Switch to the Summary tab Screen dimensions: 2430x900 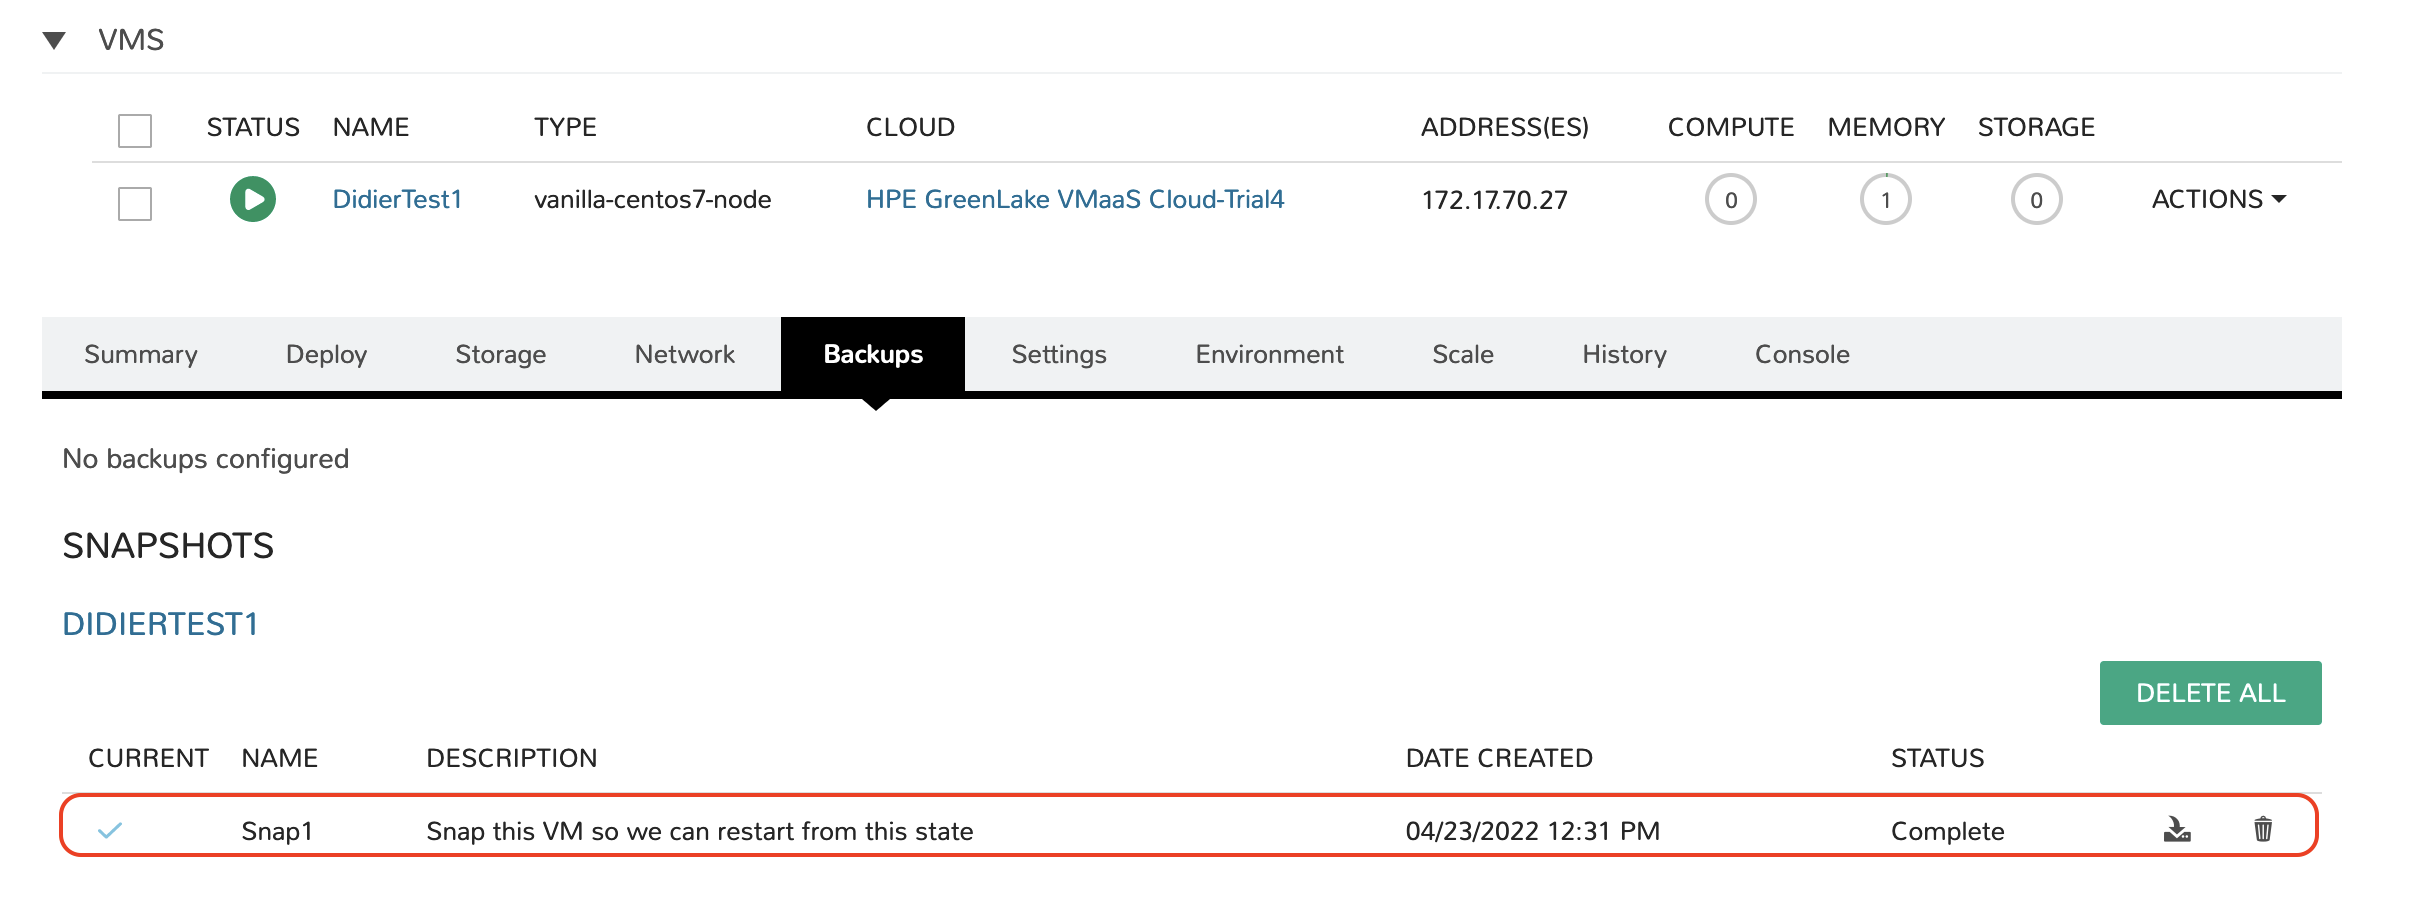pyautogui.click(x=141, y=354)
